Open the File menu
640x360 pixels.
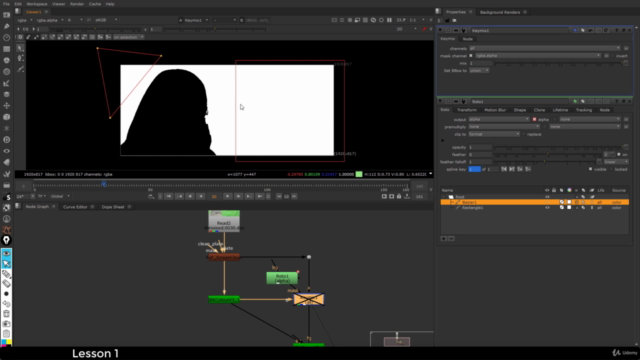(6, 4)
